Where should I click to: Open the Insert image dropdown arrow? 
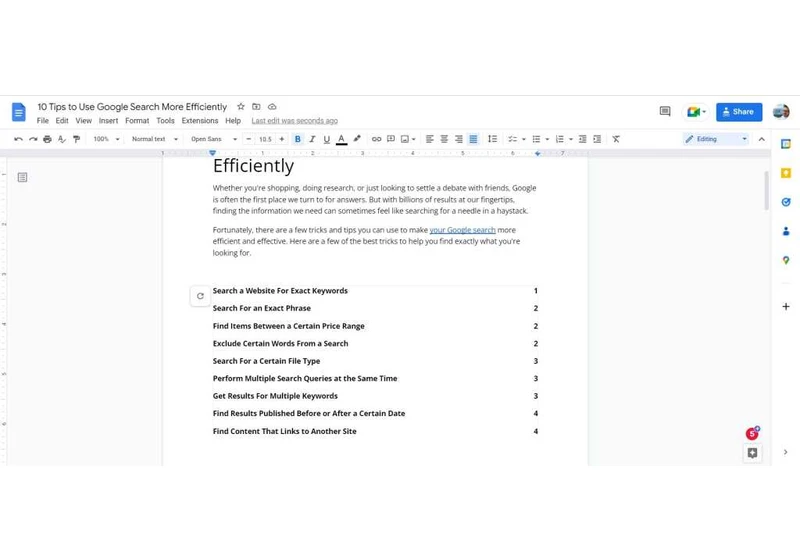coord(413,139)
